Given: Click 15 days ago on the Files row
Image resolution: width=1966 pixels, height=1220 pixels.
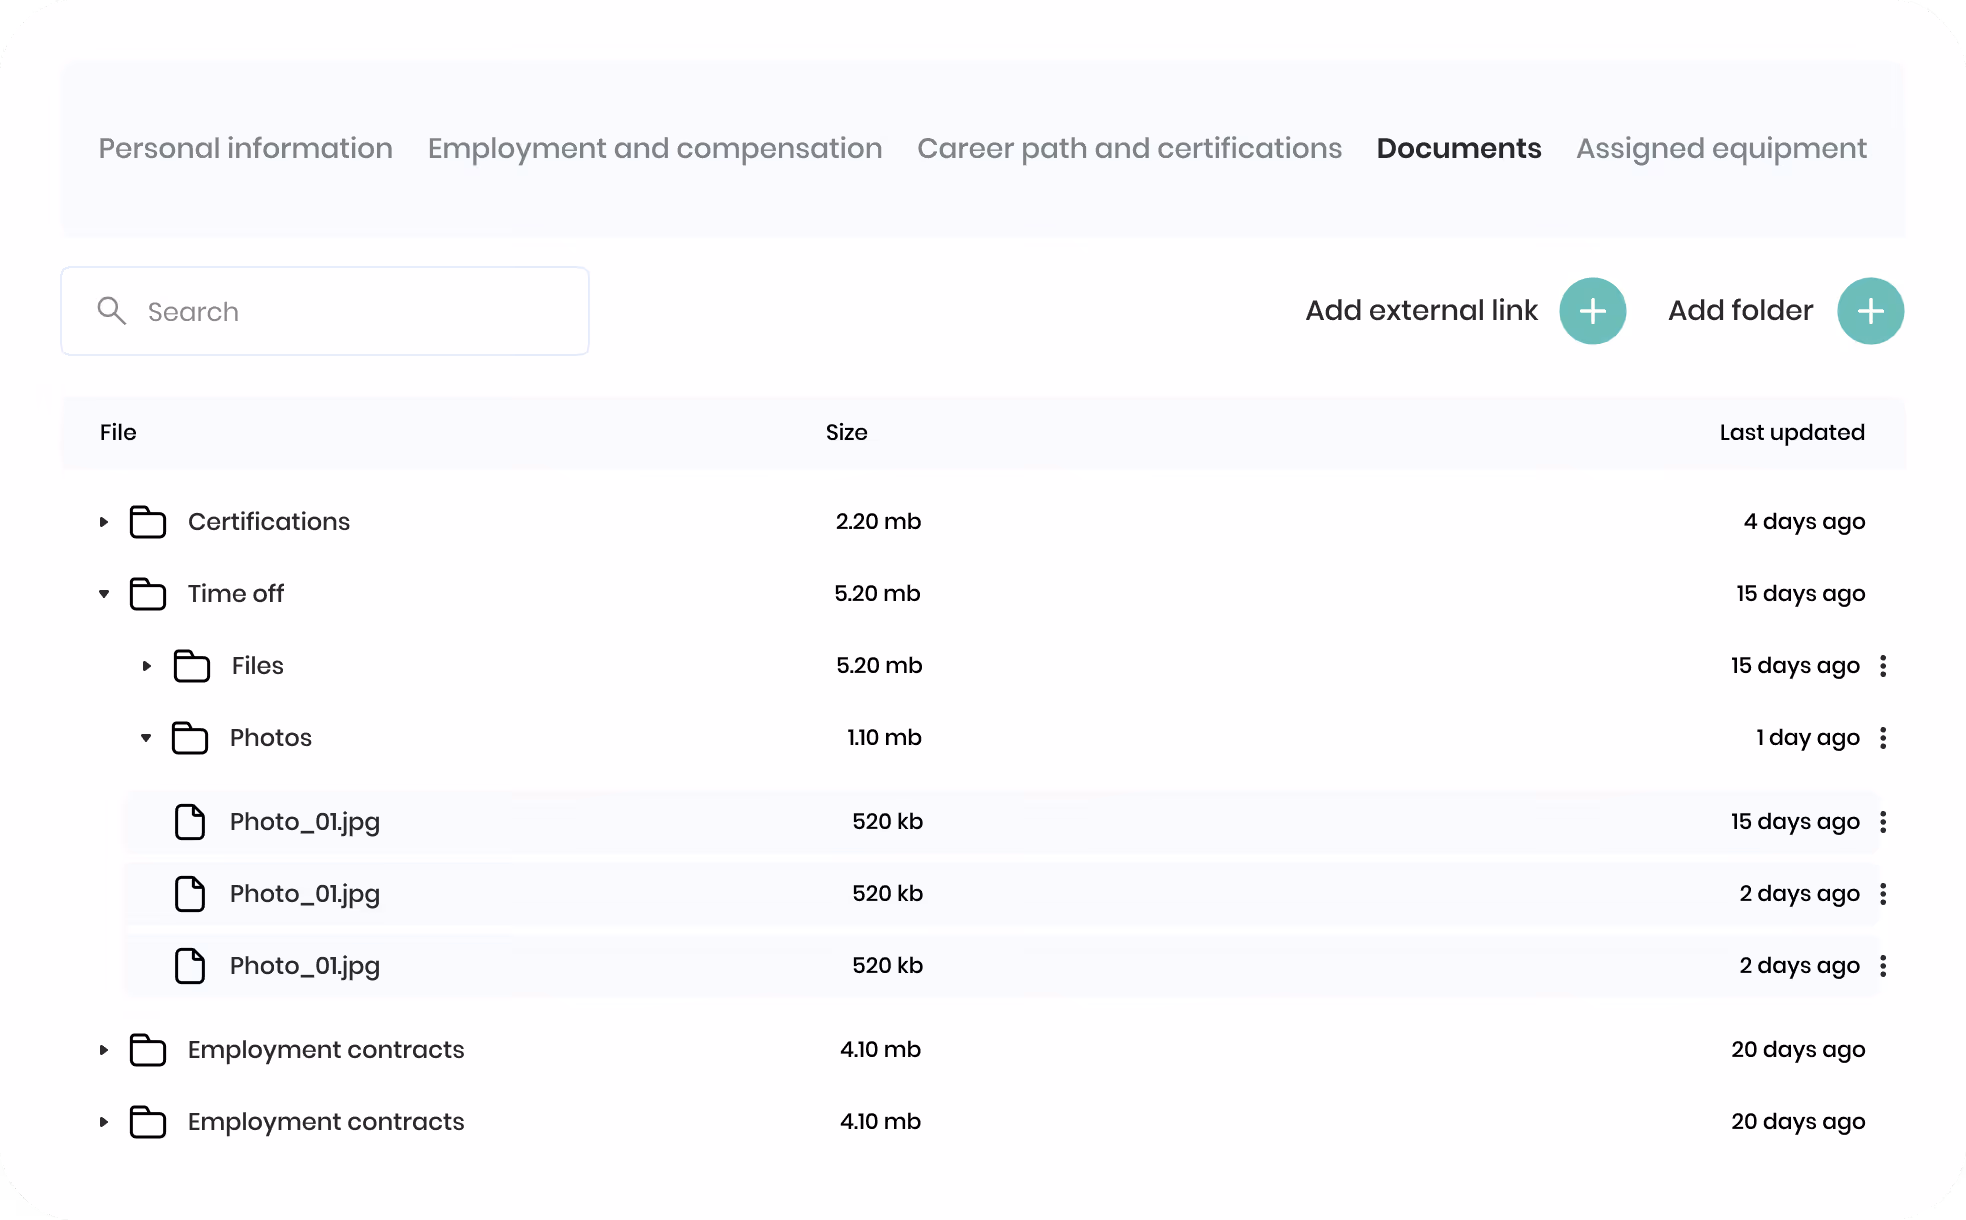Looking at the screenshot, I should coord(1796,666).
